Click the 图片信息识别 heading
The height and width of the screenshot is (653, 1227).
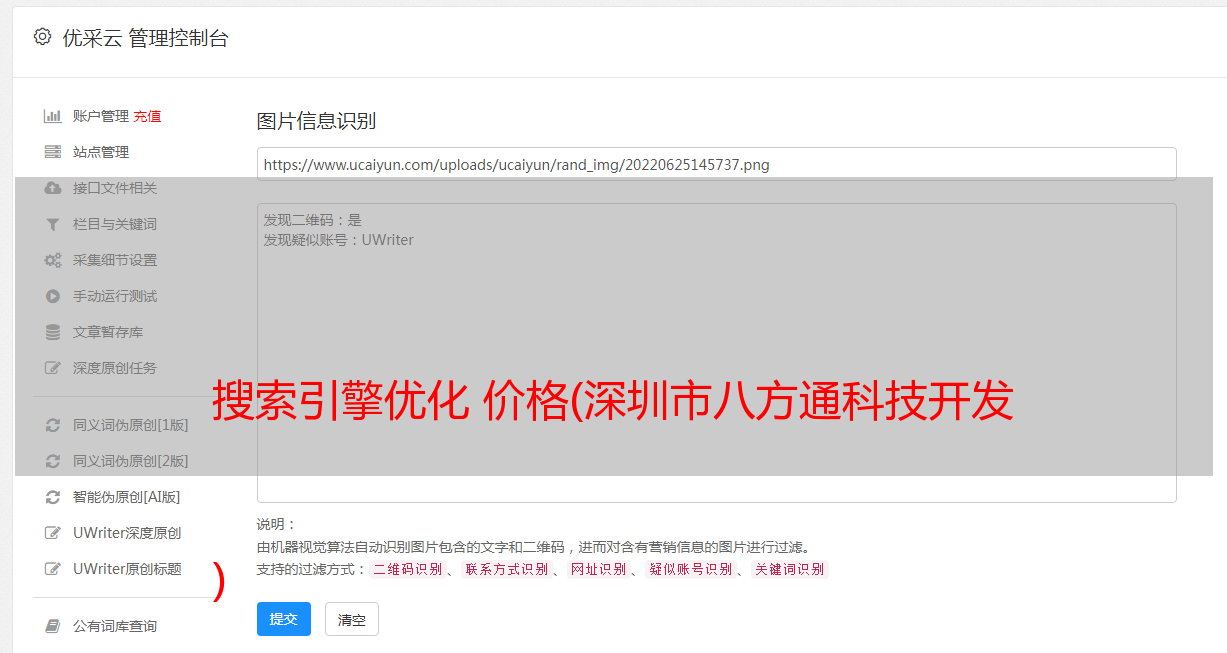pyautogui.click(x=316, y=121)
